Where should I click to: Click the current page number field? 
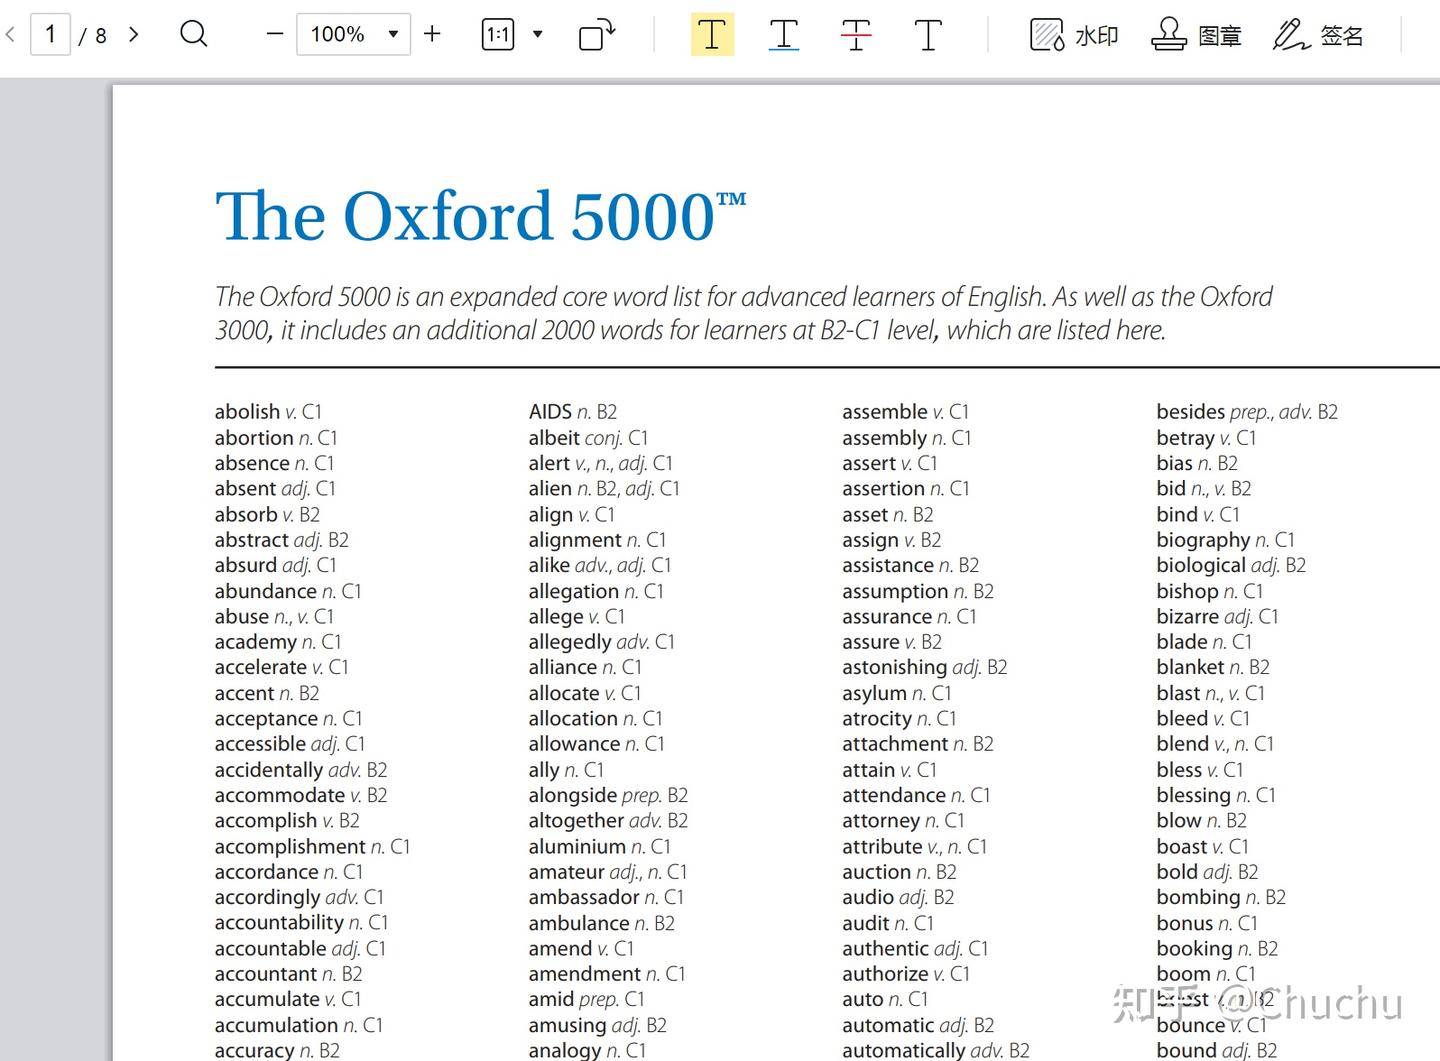click(50, 35)
